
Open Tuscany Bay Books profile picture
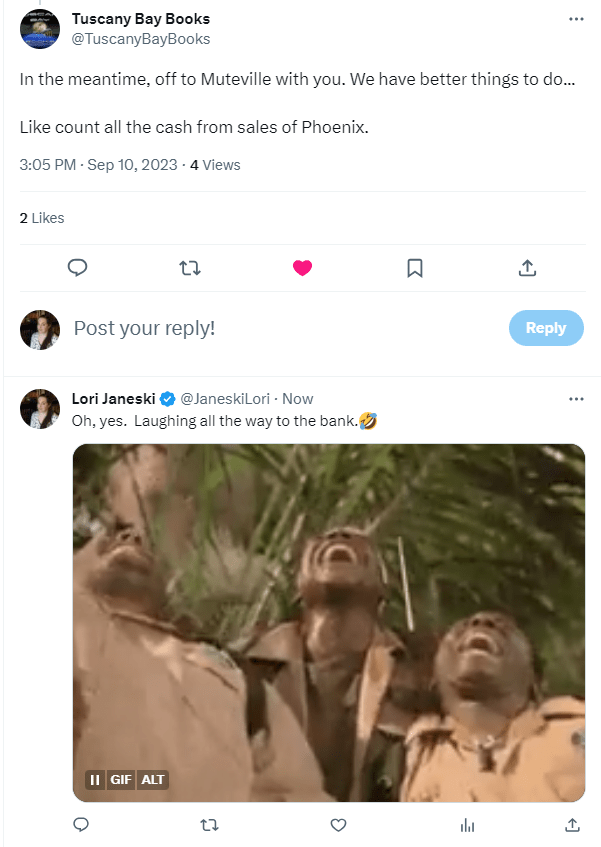click(40, 28)
